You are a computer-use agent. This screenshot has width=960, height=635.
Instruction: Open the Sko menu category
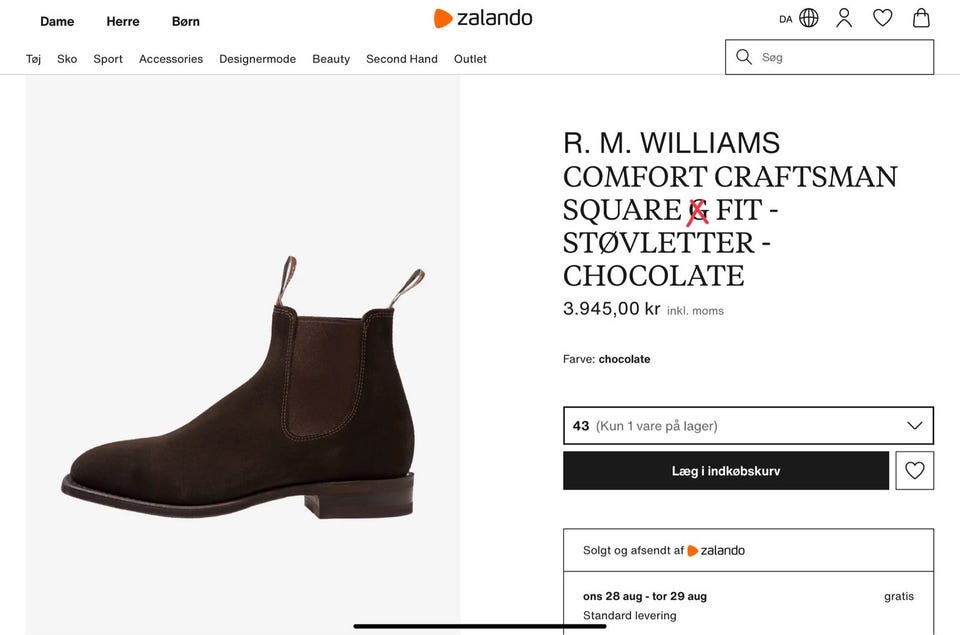coord(67,59)
